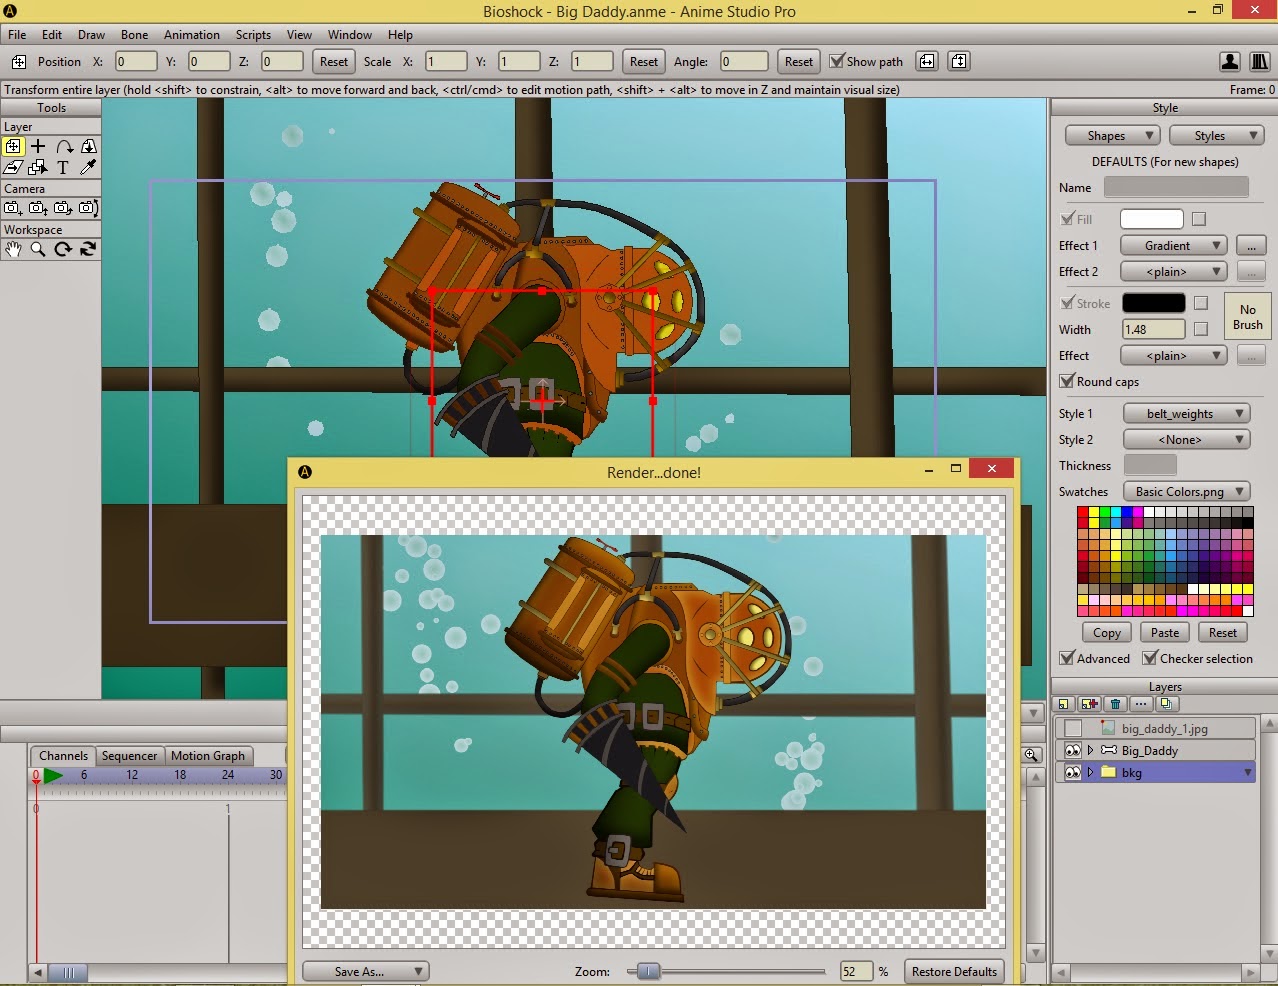Screen dimensions: 1278x986
Task: Expand the bkg group layer triangle
Action: [1091, 772]
